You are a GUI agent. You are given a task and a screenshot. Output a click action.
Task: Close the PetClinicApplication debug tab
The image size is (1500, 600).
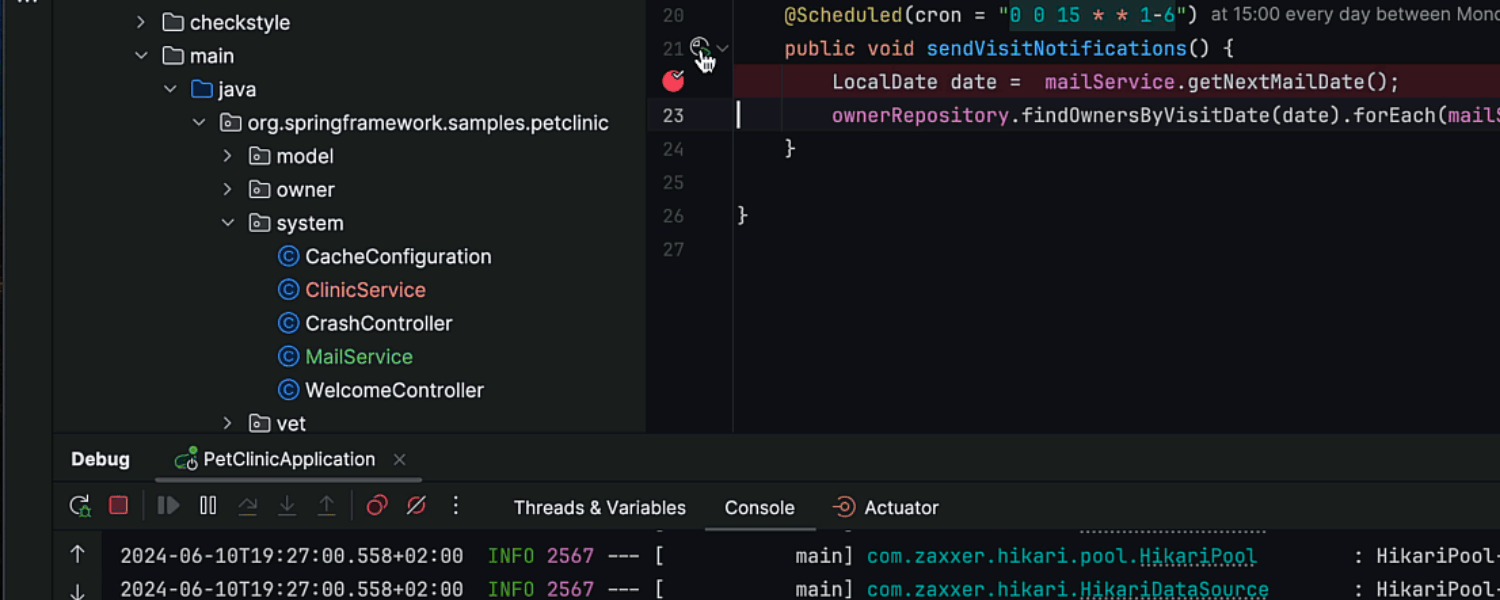point(399,460)
